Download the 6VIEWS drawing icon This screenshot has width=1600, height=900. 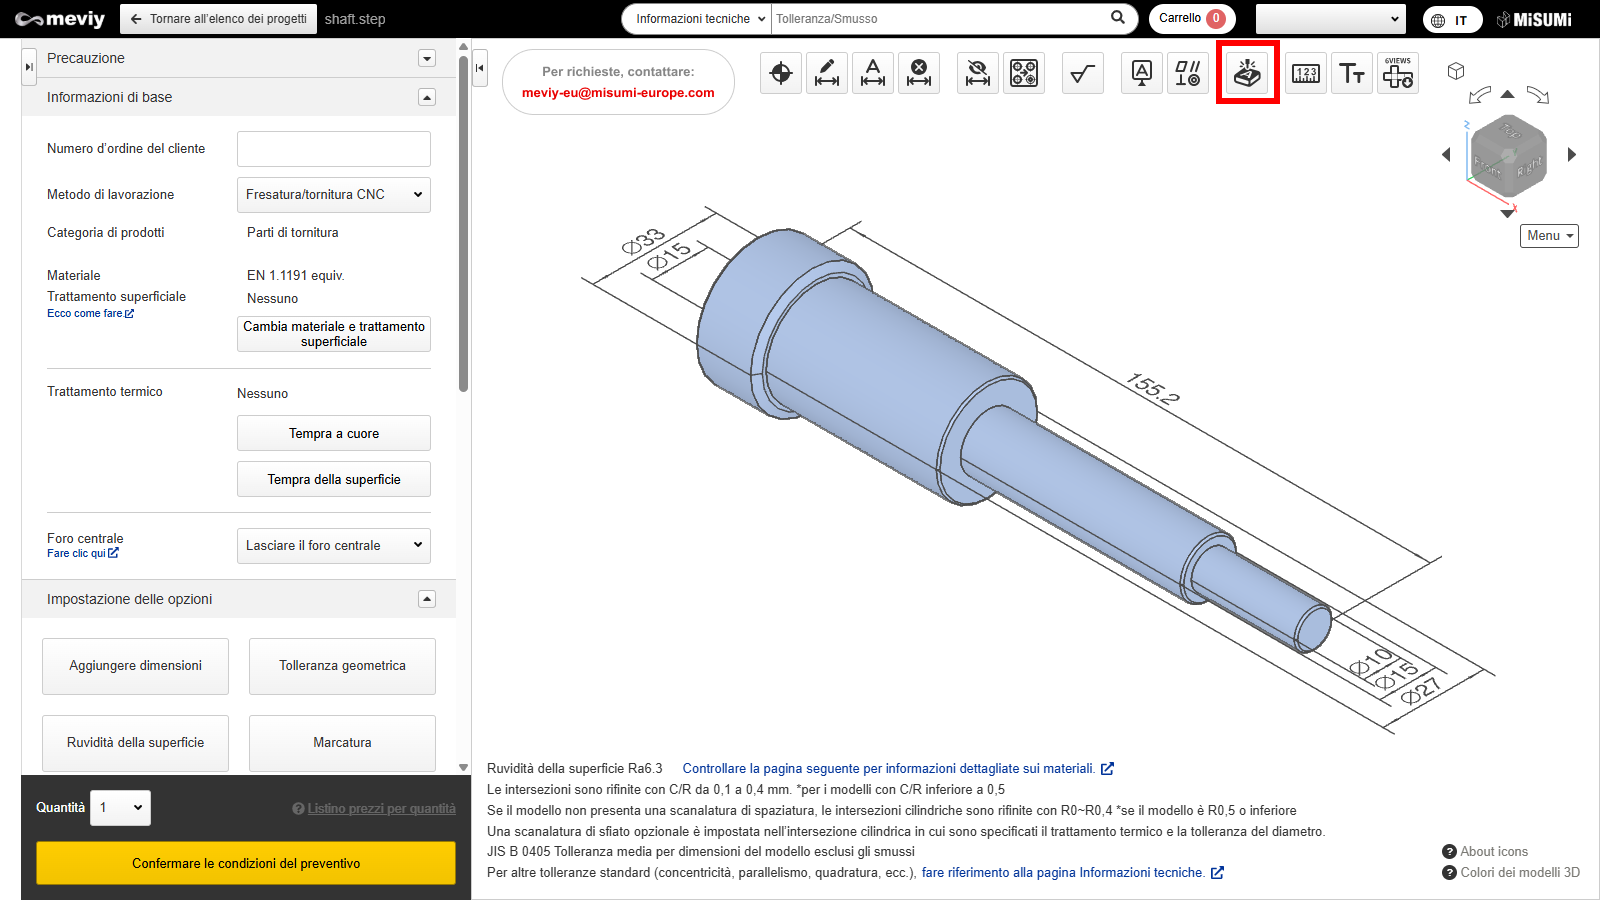click(x=1398, y=73)
